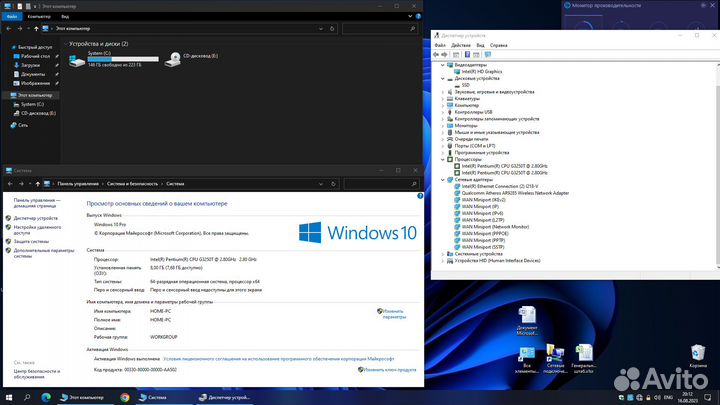Click volume speaker icon in system tray
The image size is (720, 405).
pyautogui.click(x=657, y=398)
